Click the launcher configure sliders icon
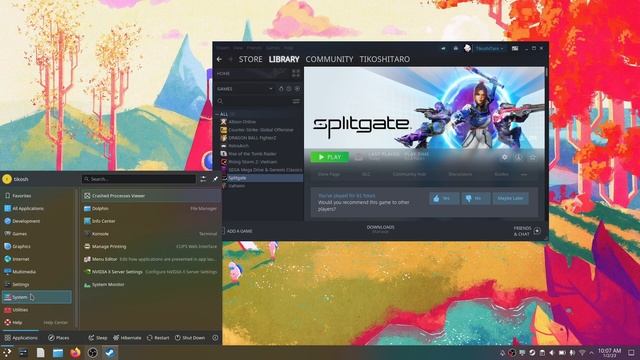 pos(203,179)
